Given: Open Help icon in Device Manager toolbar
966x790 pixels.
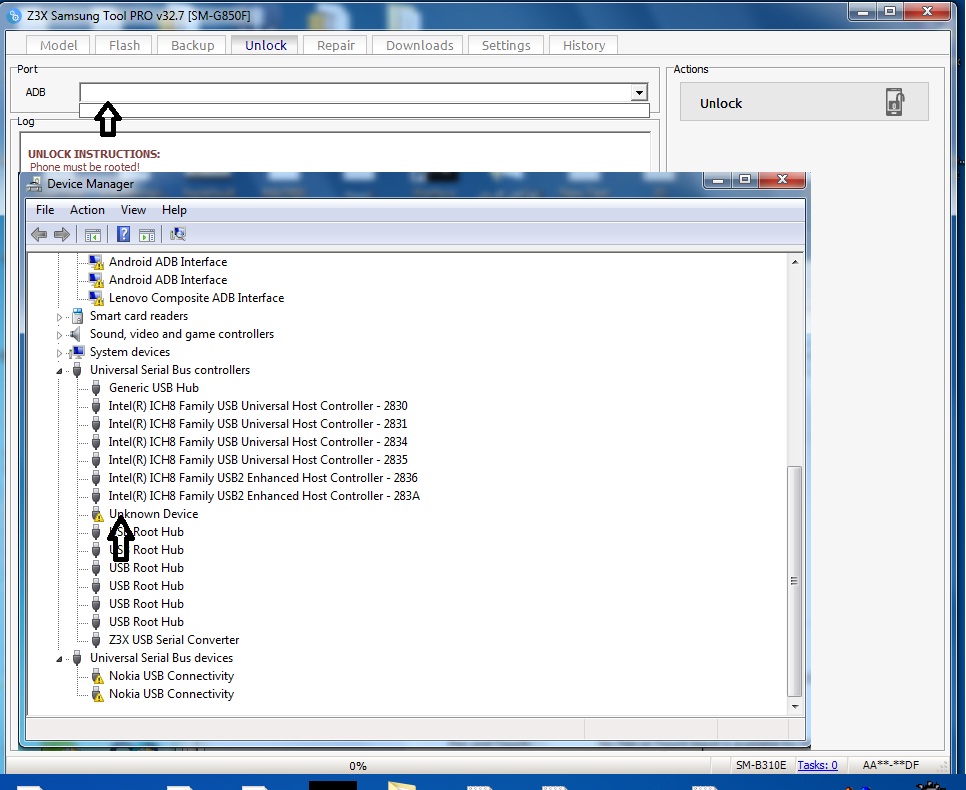Looking at the screenshot, I should tap(123, 234).
